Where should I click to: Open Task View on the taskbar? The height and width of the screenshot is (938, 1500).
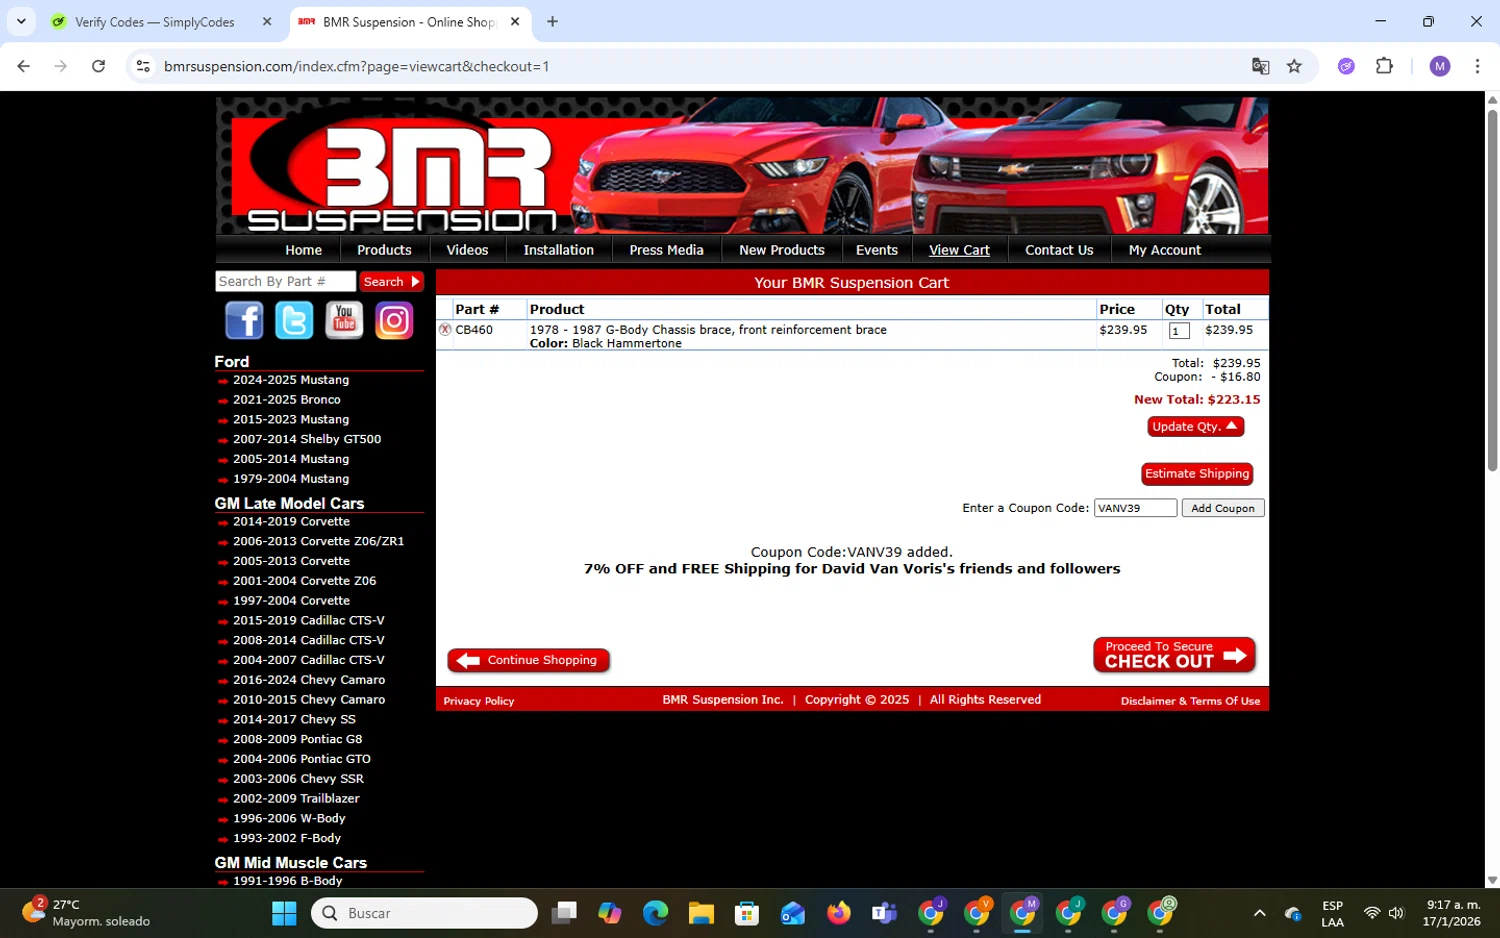click(x=564, y=913)
